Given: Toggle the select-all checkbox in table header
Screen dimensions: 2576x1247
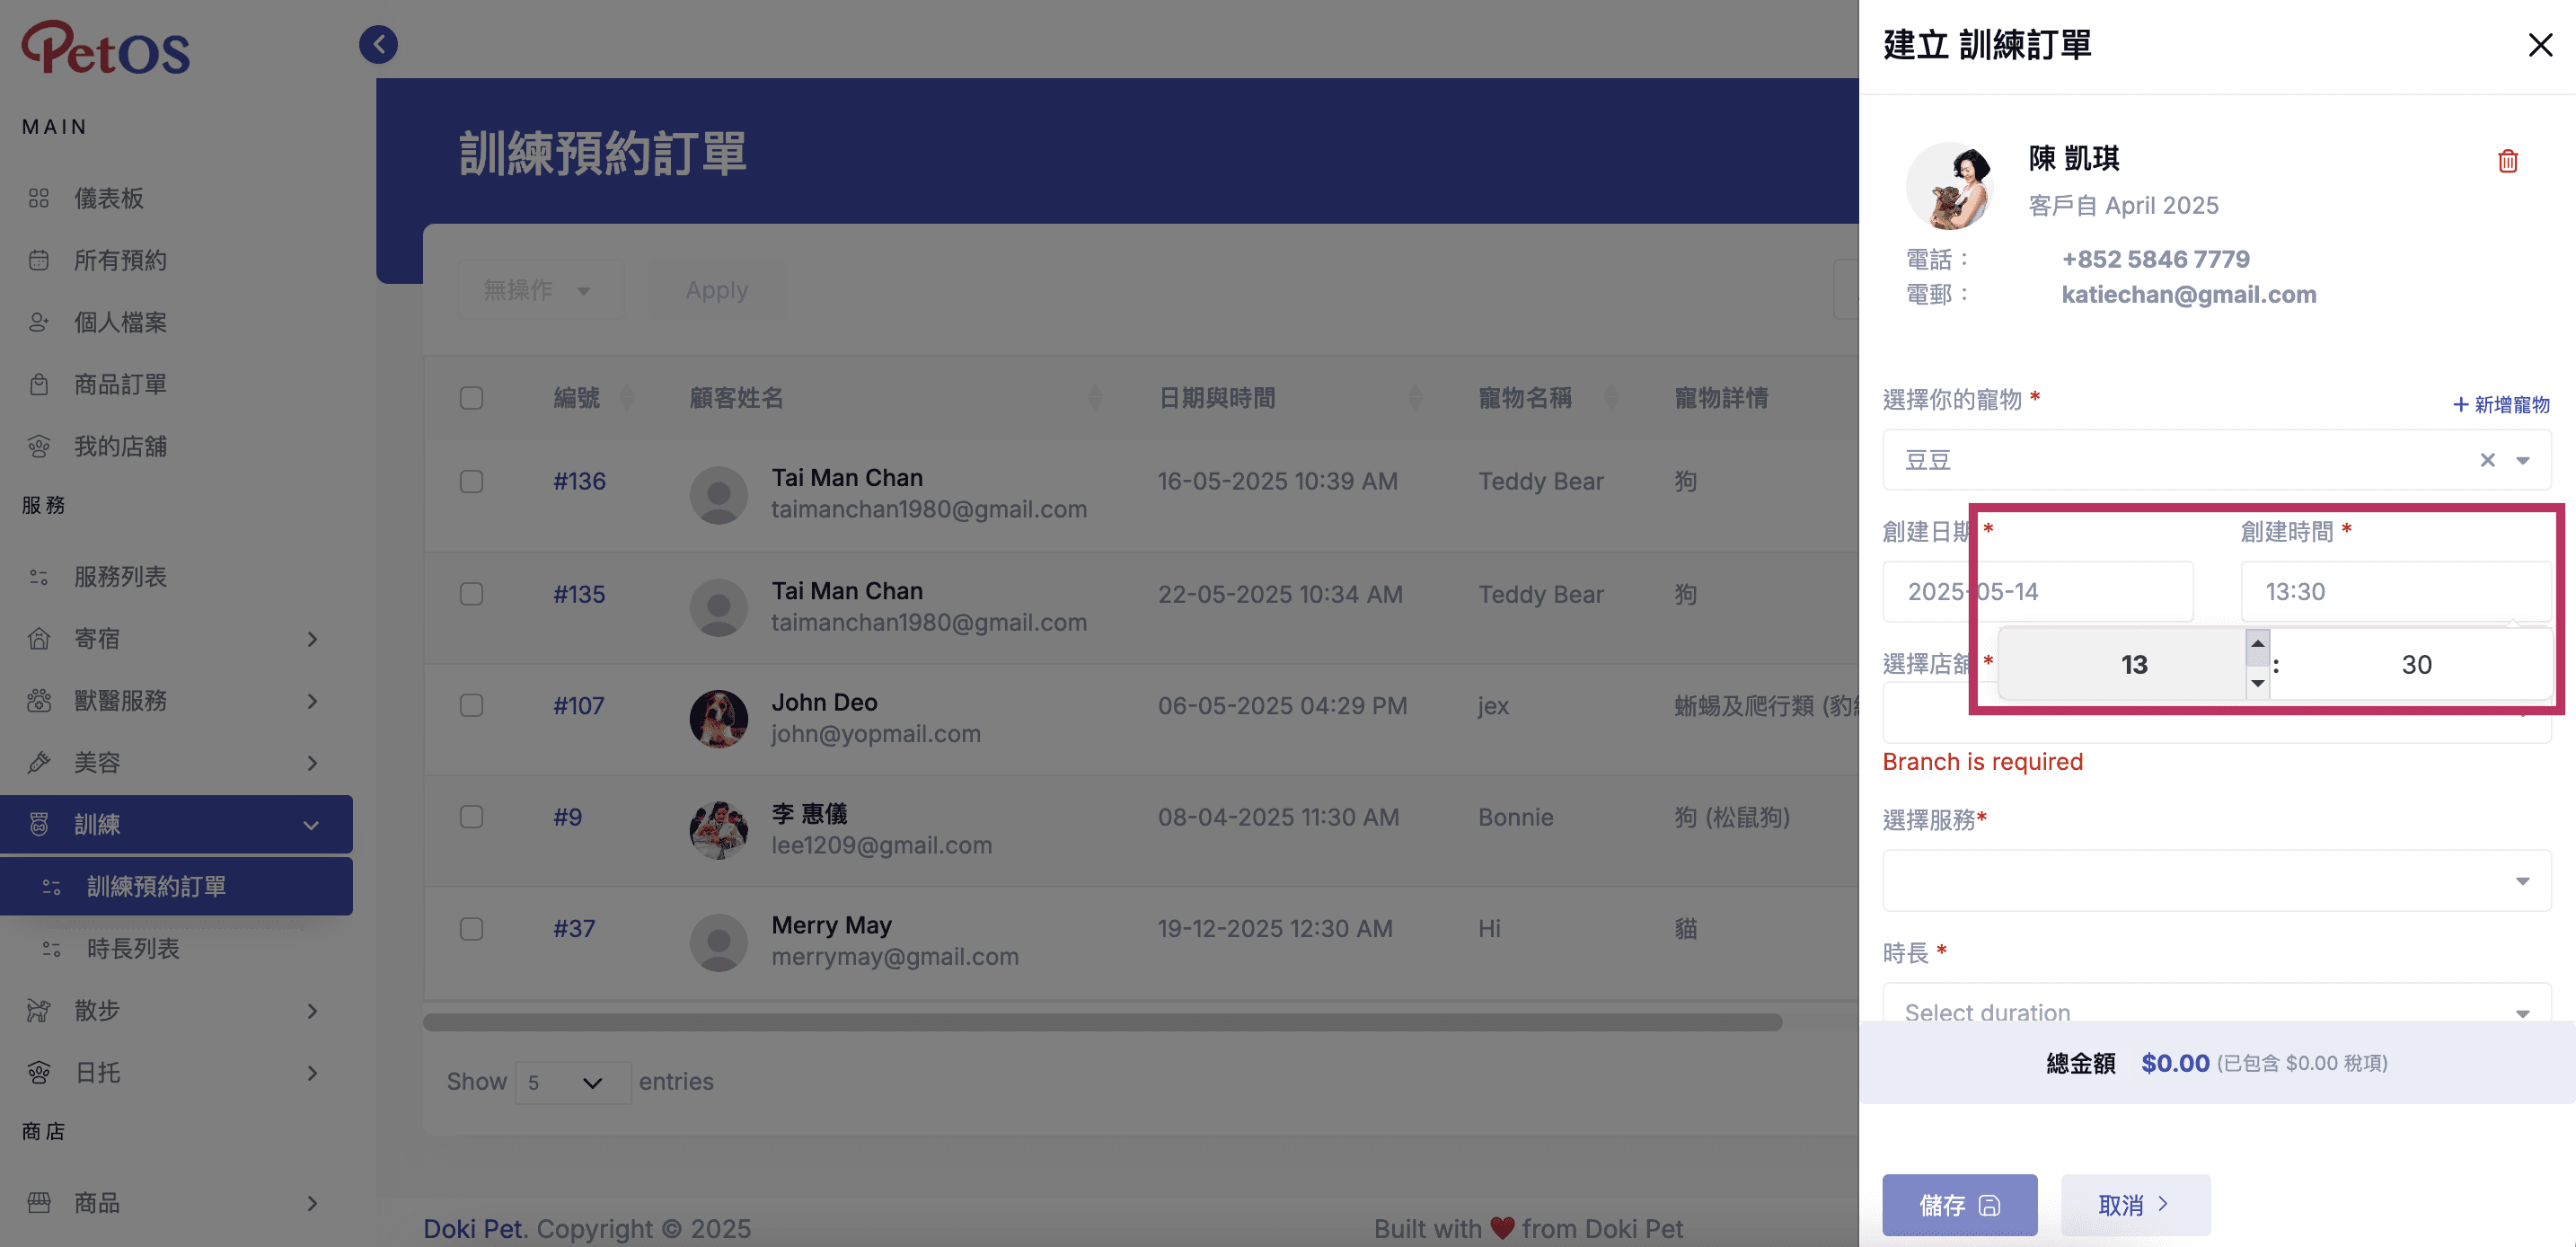Looking at the screenshot, I should coord(471,398).
